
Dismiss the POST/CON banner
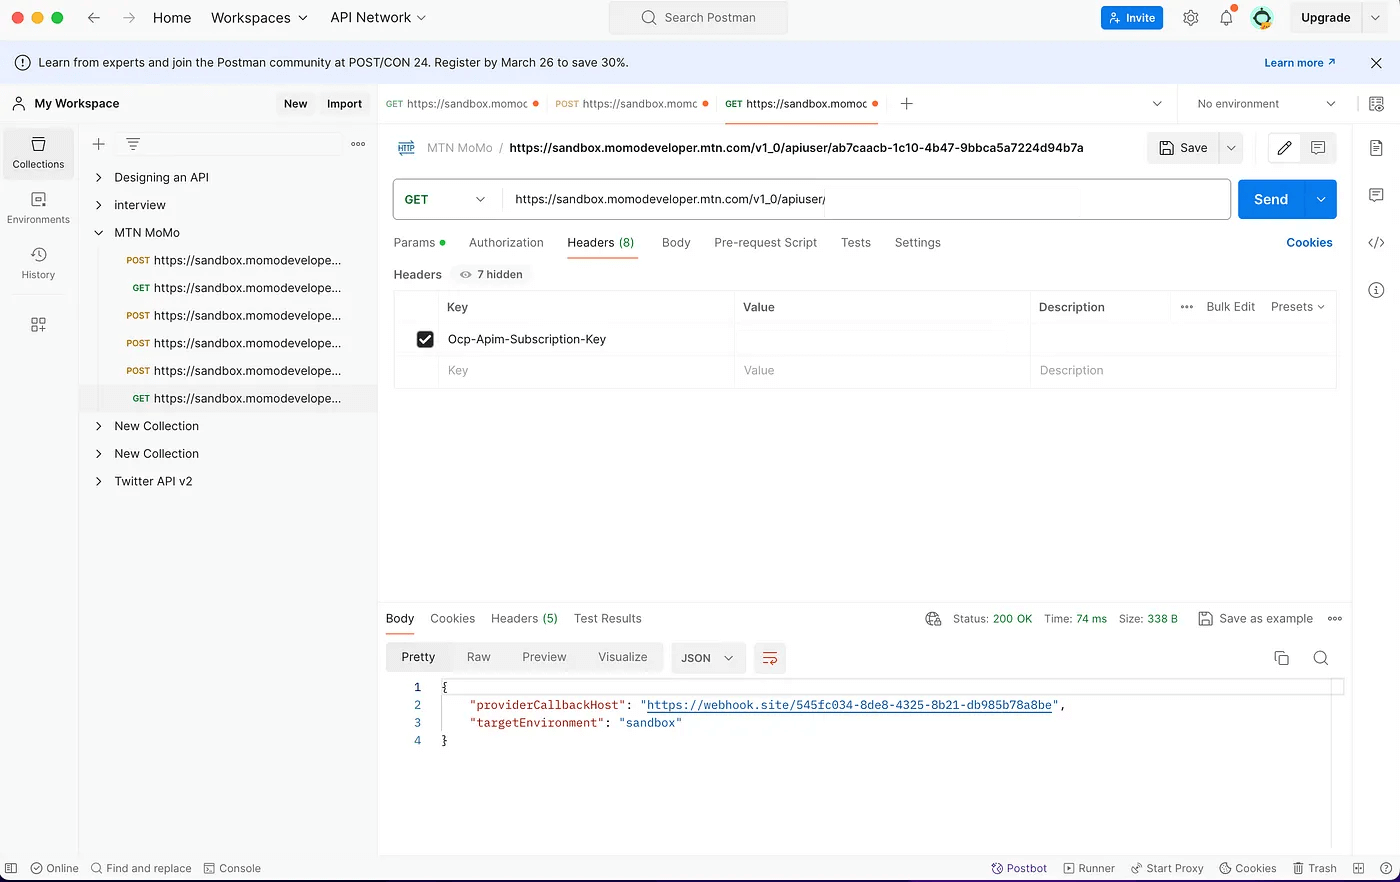[x=1376, y=63]
